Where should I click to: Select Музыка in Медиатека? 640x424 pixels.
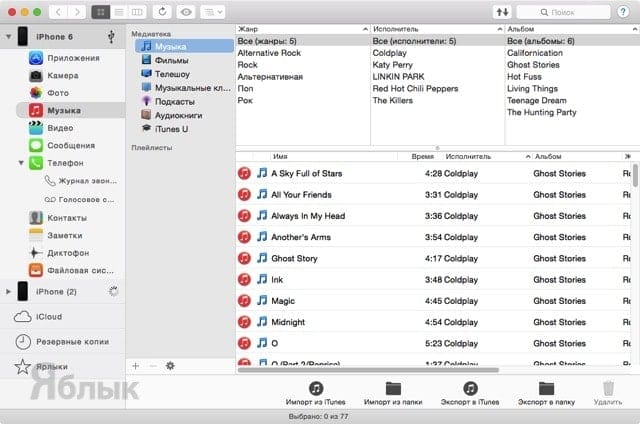coord(184,46)
